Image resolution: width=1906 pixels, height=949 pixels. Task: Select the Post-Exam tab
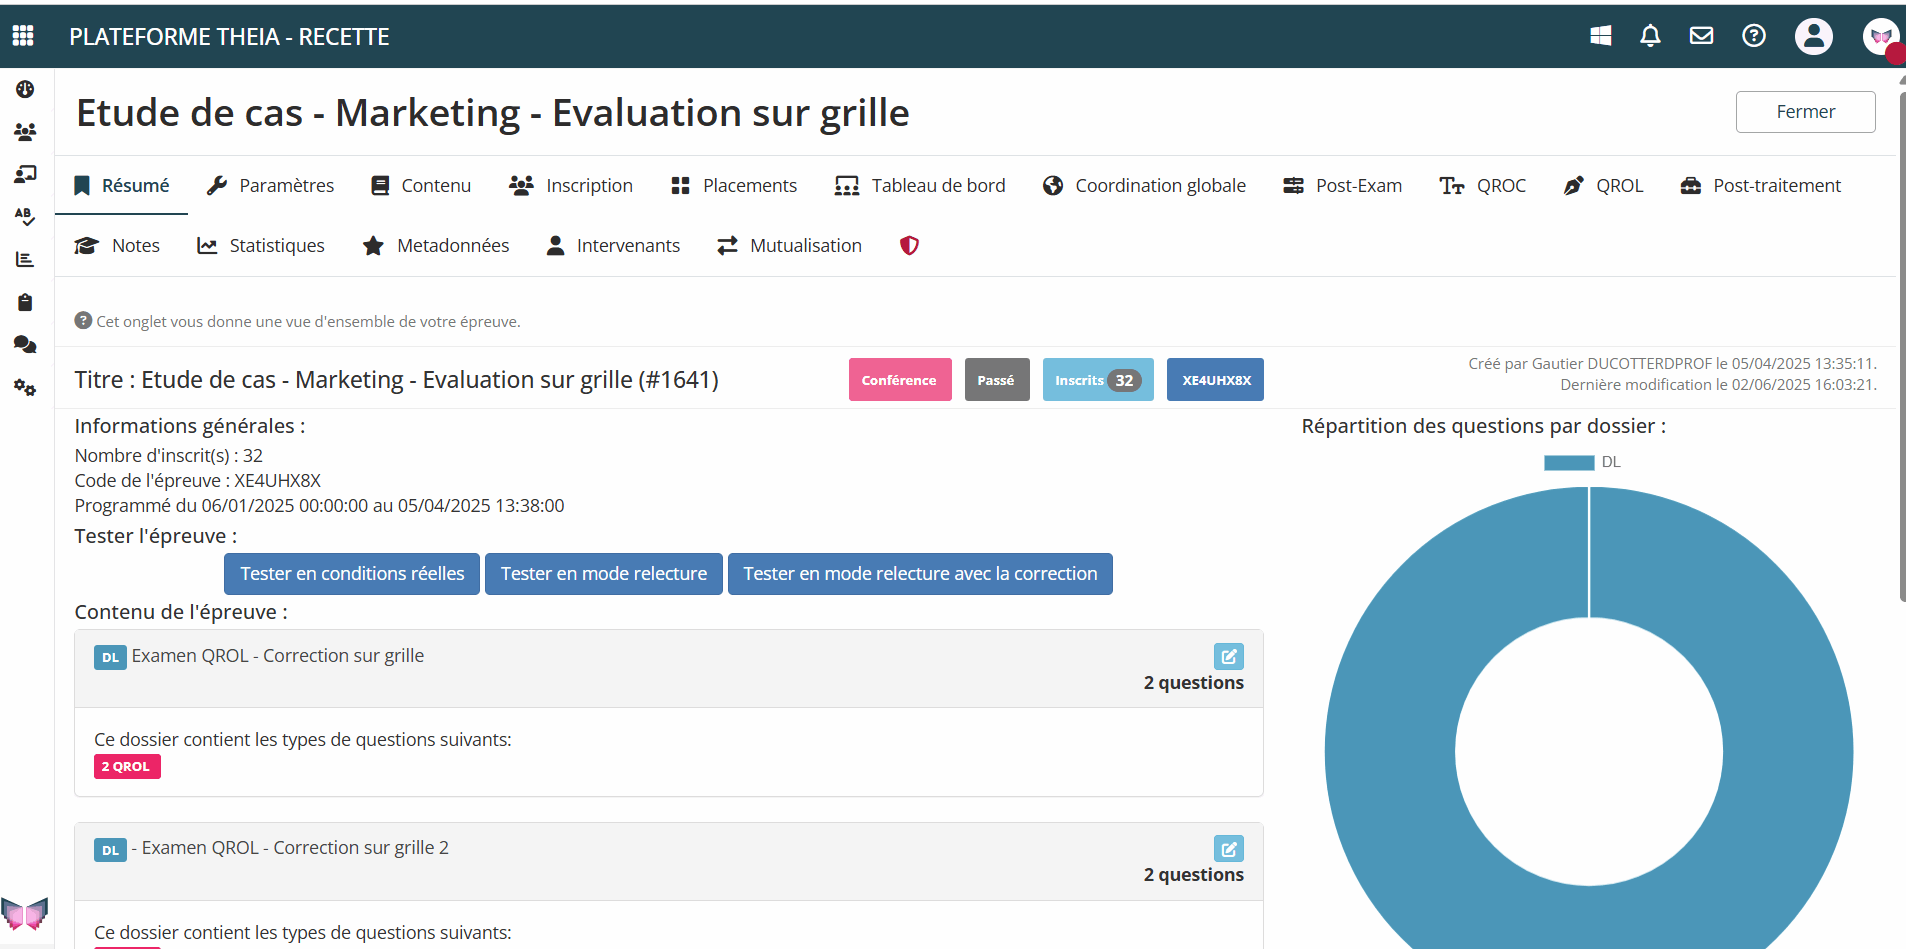(x=1343, y=185)
